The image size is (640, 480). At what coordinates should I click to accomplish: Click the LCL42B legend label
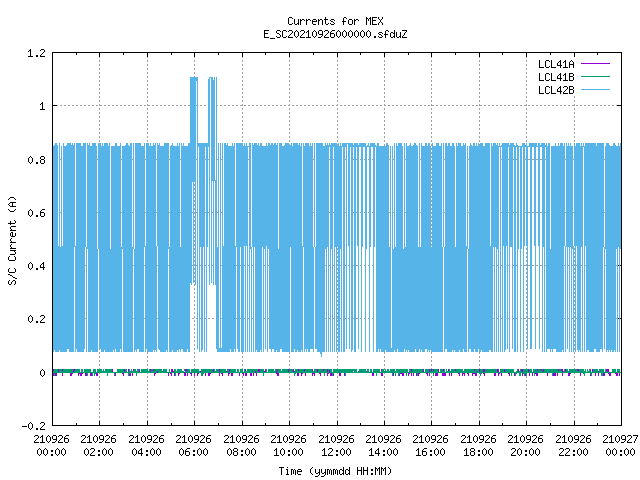tap(556, 90)
